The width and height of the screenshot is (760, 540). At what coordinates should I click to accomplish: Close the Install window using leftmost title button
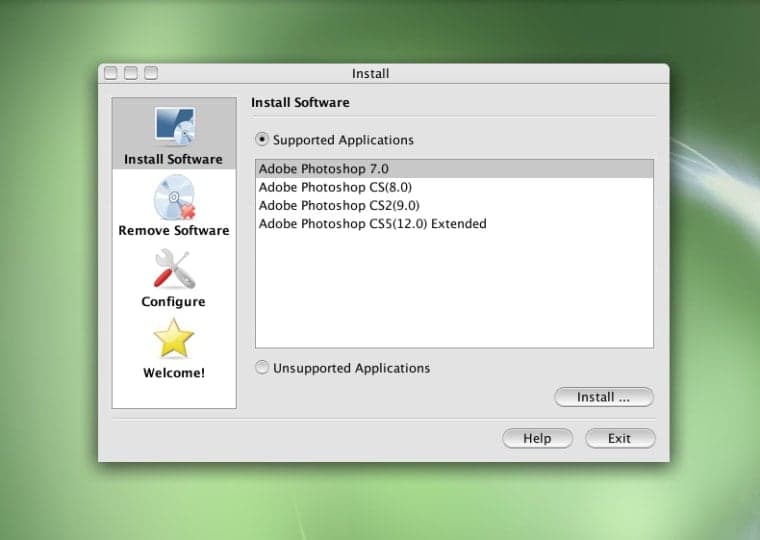(x=111, y=73)
